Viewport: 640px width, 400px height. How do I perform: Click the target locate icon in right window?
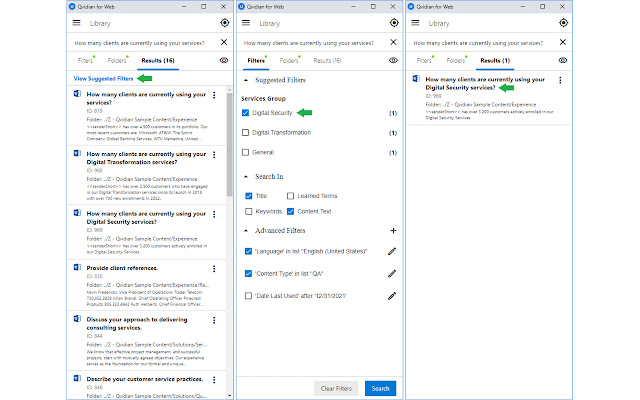click(x=563, y=23)
